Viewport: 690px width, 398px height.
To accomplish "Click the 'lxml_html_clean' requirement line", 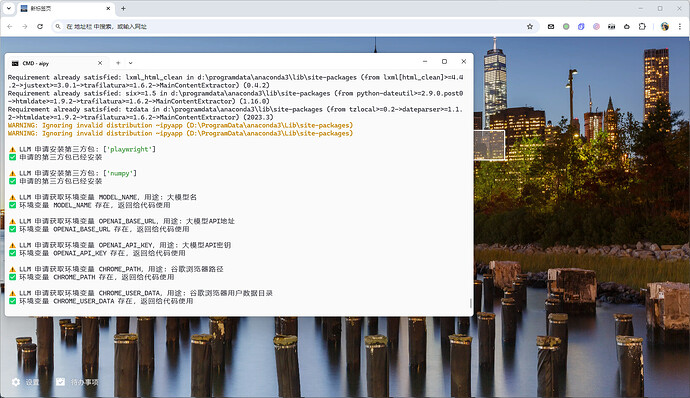I will [x=235, y=81].
